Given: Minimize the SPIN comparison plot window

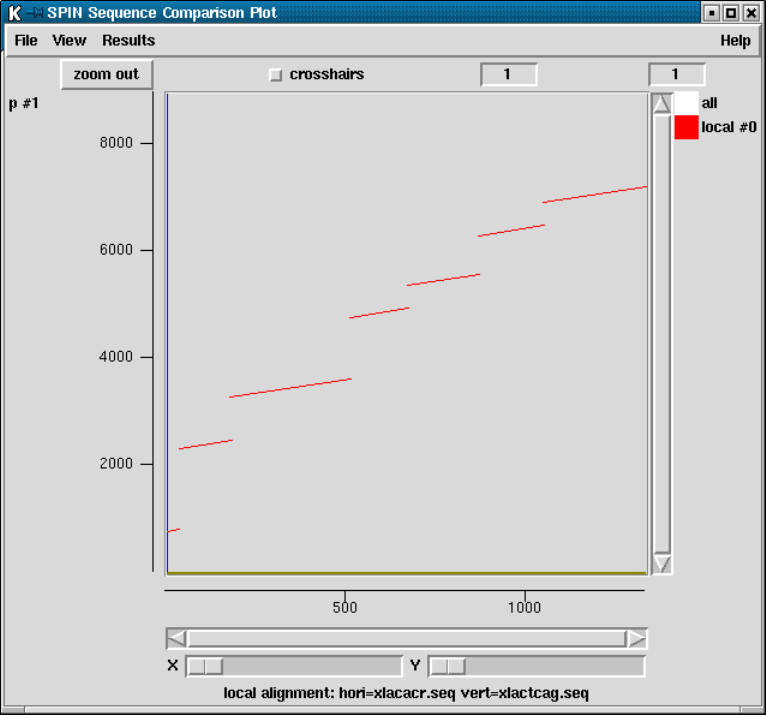Looking at the screenshot, I should click(712, 13).
